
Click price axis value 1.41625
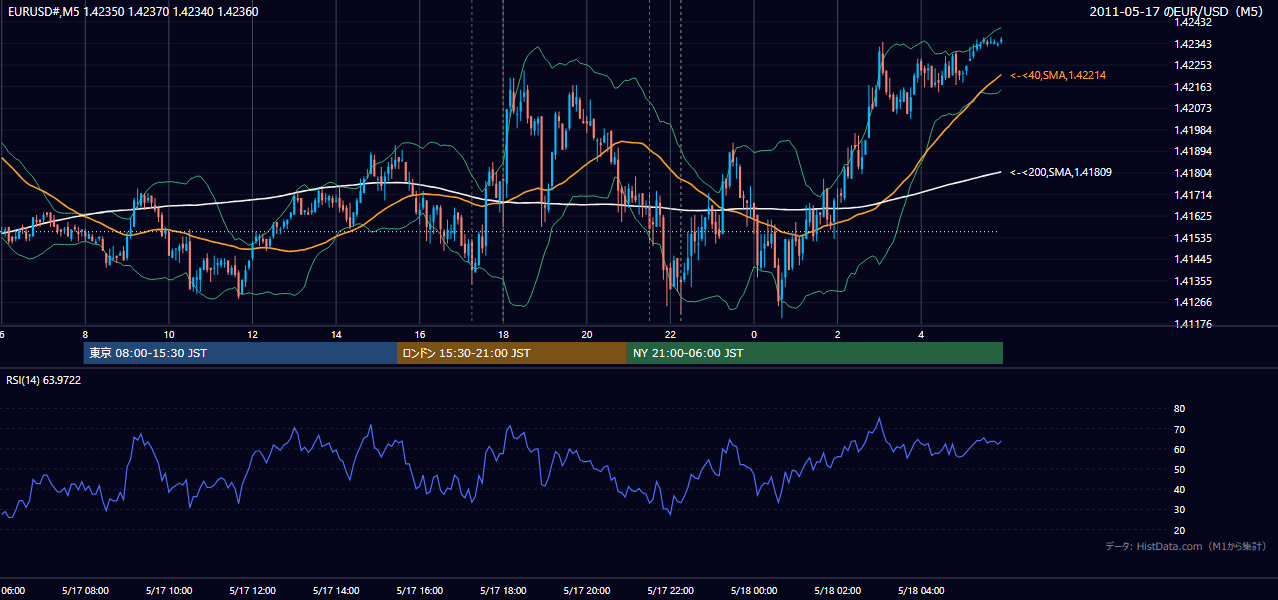click(1194, 216)
